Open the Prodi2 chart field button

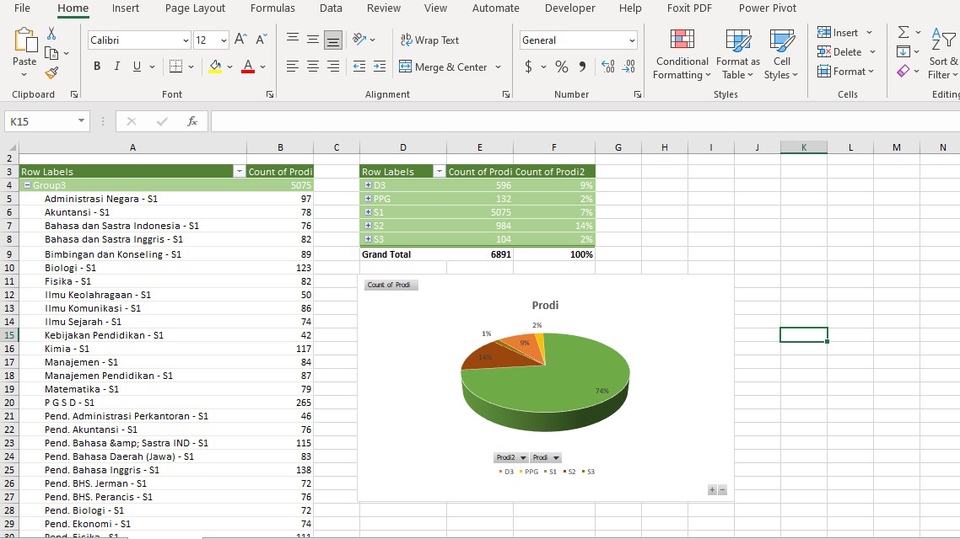click(x=511, y=458)
